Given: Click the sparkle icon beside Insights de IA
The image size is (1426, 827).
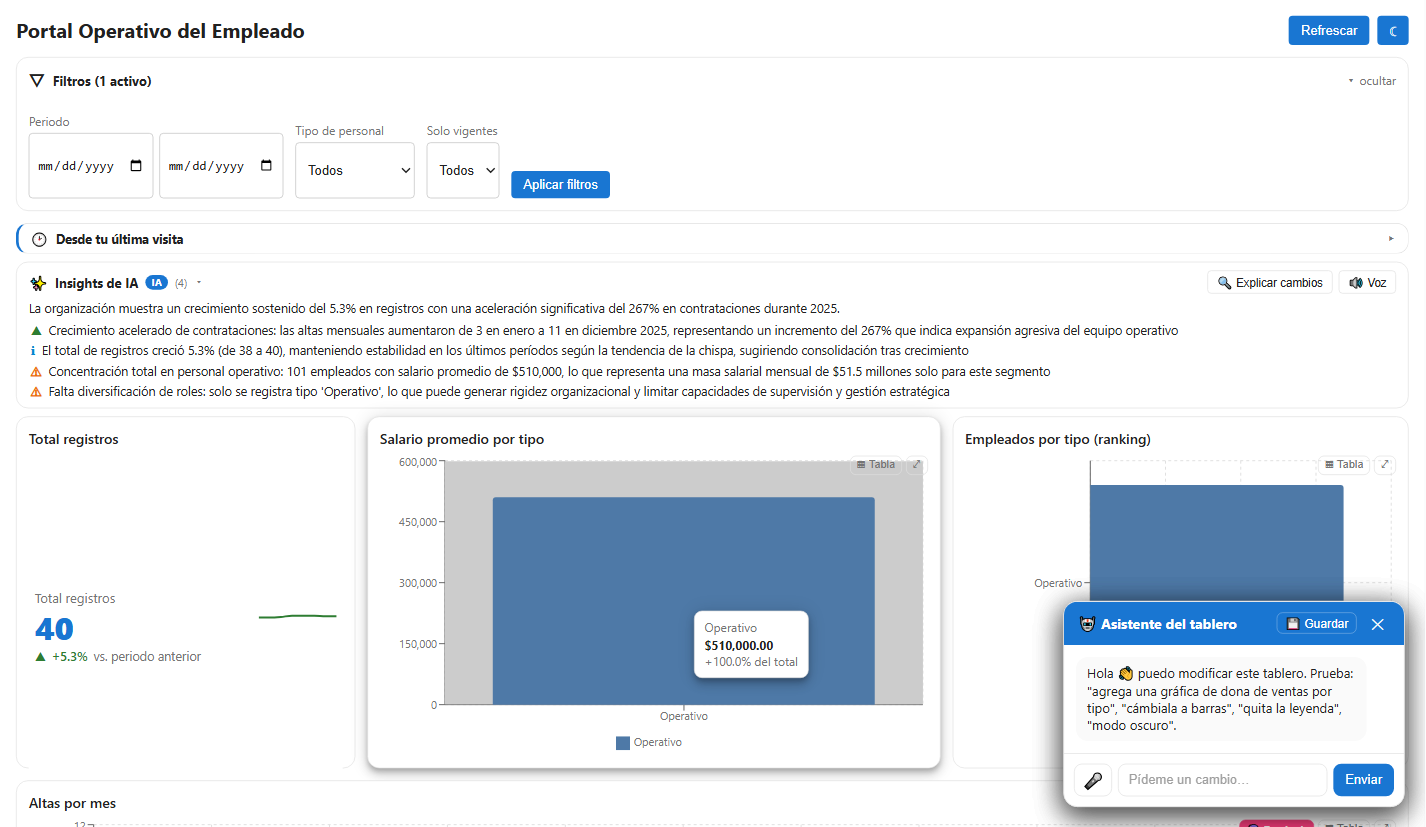Looking at the screenshot, I should tap(39, 283).
